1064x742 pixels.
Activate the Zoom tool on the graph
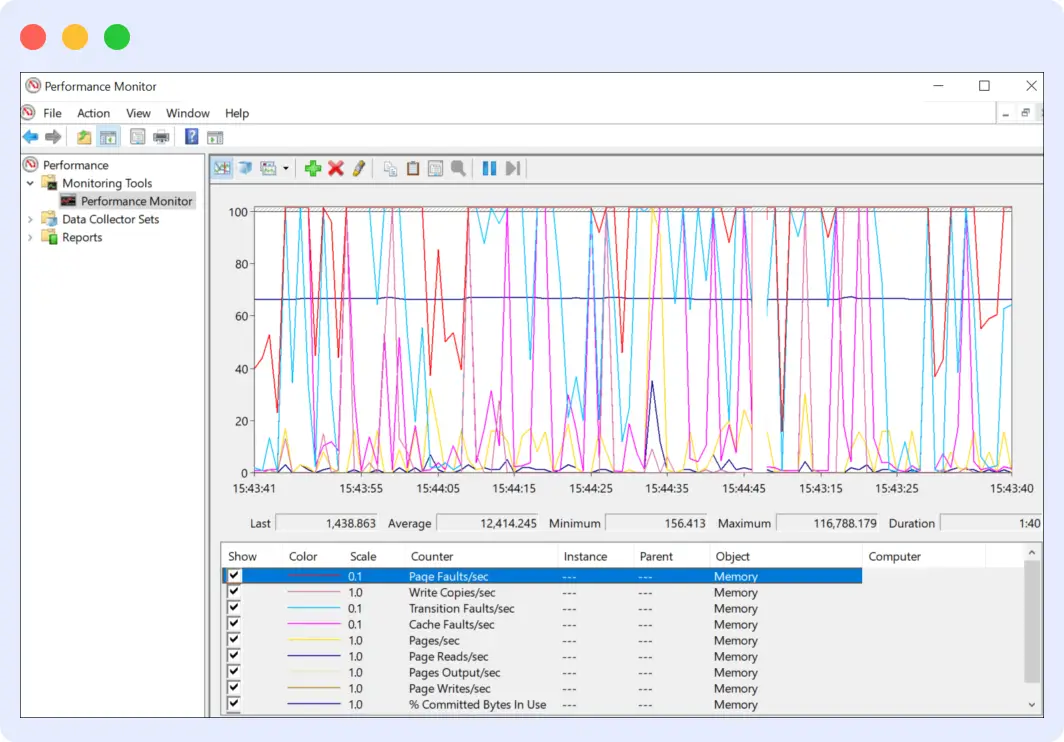458,168
